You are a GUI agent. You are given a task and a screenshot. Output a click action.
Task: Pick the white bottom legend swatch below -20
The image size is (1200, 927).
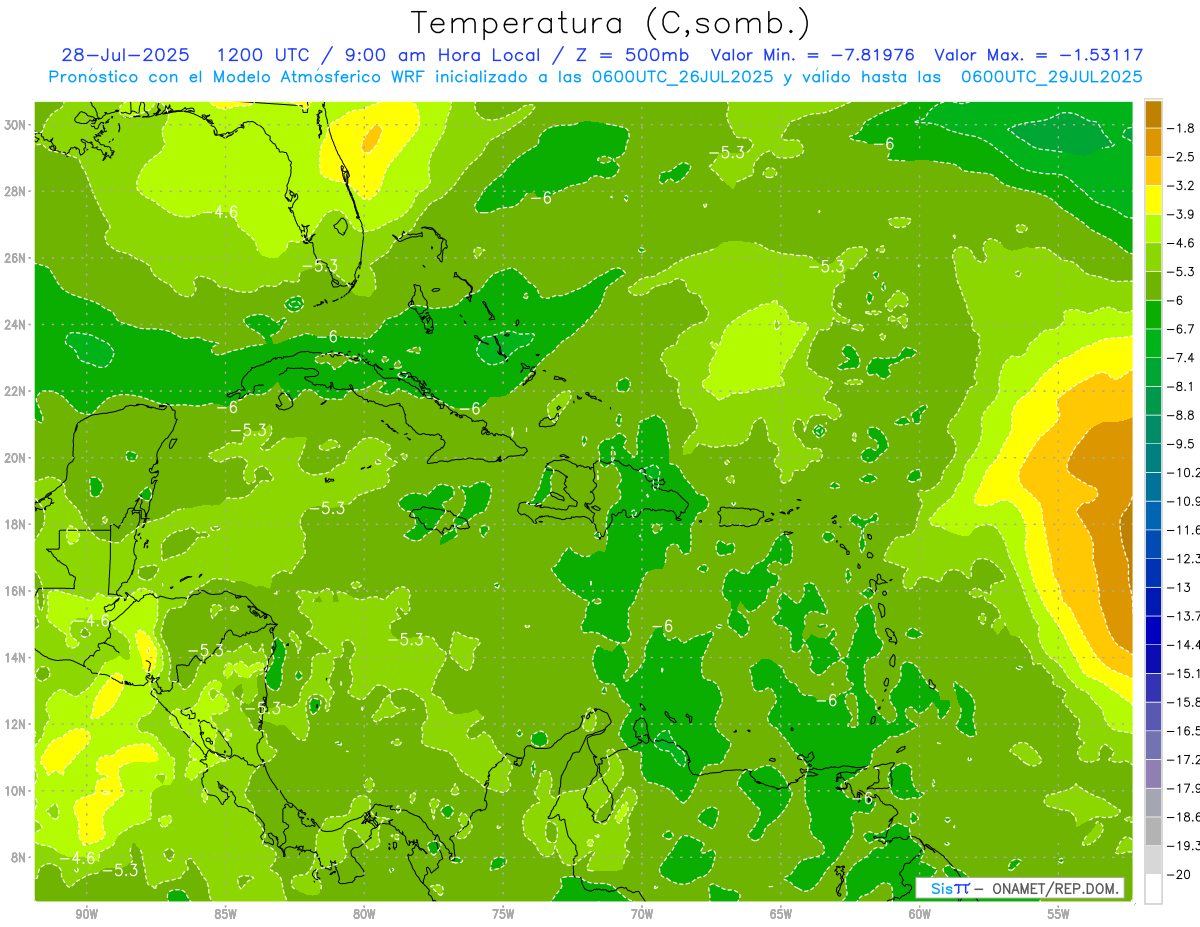pos(1153,888)
